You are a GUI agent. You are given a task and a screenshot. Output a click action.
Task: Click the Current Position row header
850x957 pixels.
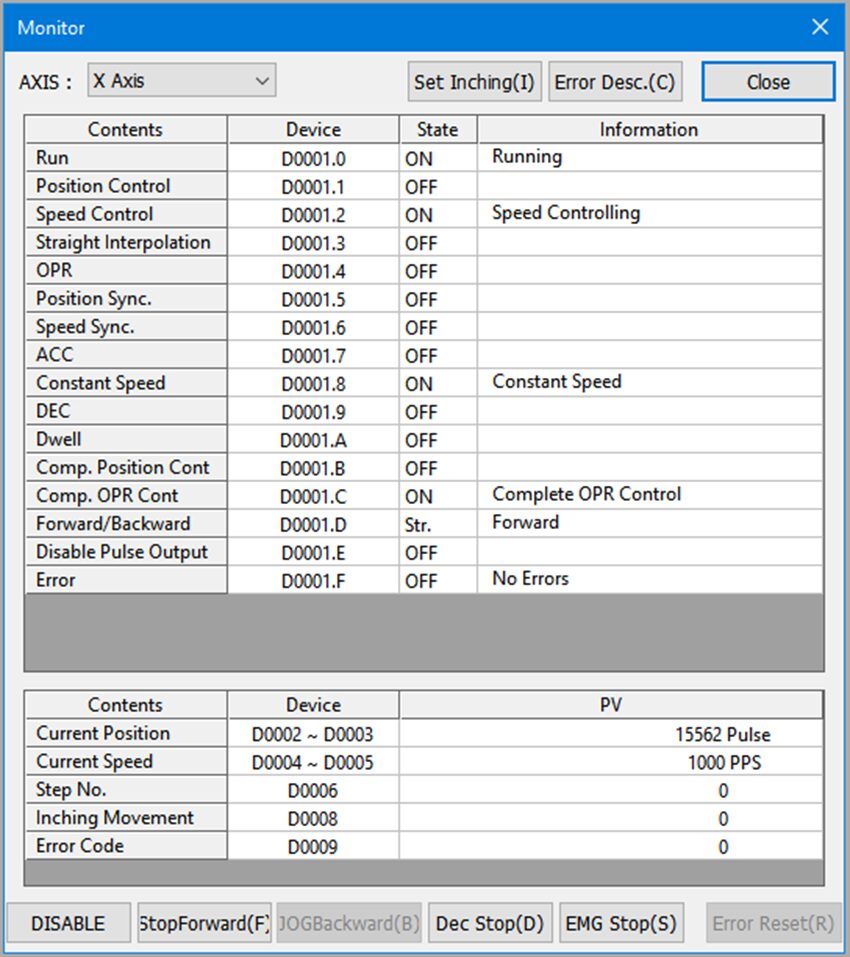[126, 733]
